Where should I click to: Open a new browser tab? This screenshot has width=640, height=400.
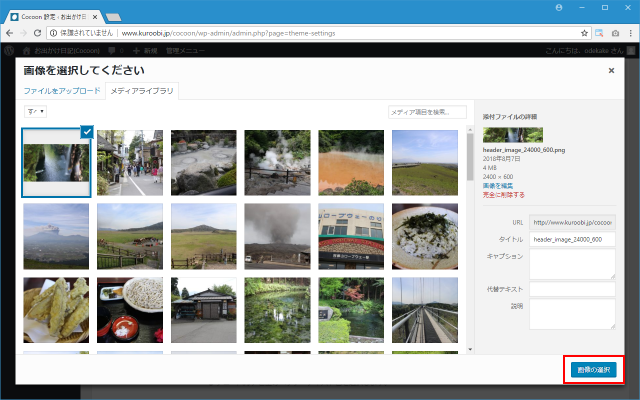pos(112,16)
